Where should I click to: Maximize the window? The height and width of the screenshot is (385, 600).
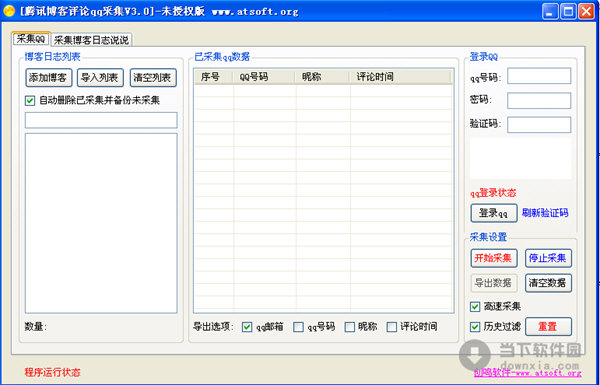point(568,12)
